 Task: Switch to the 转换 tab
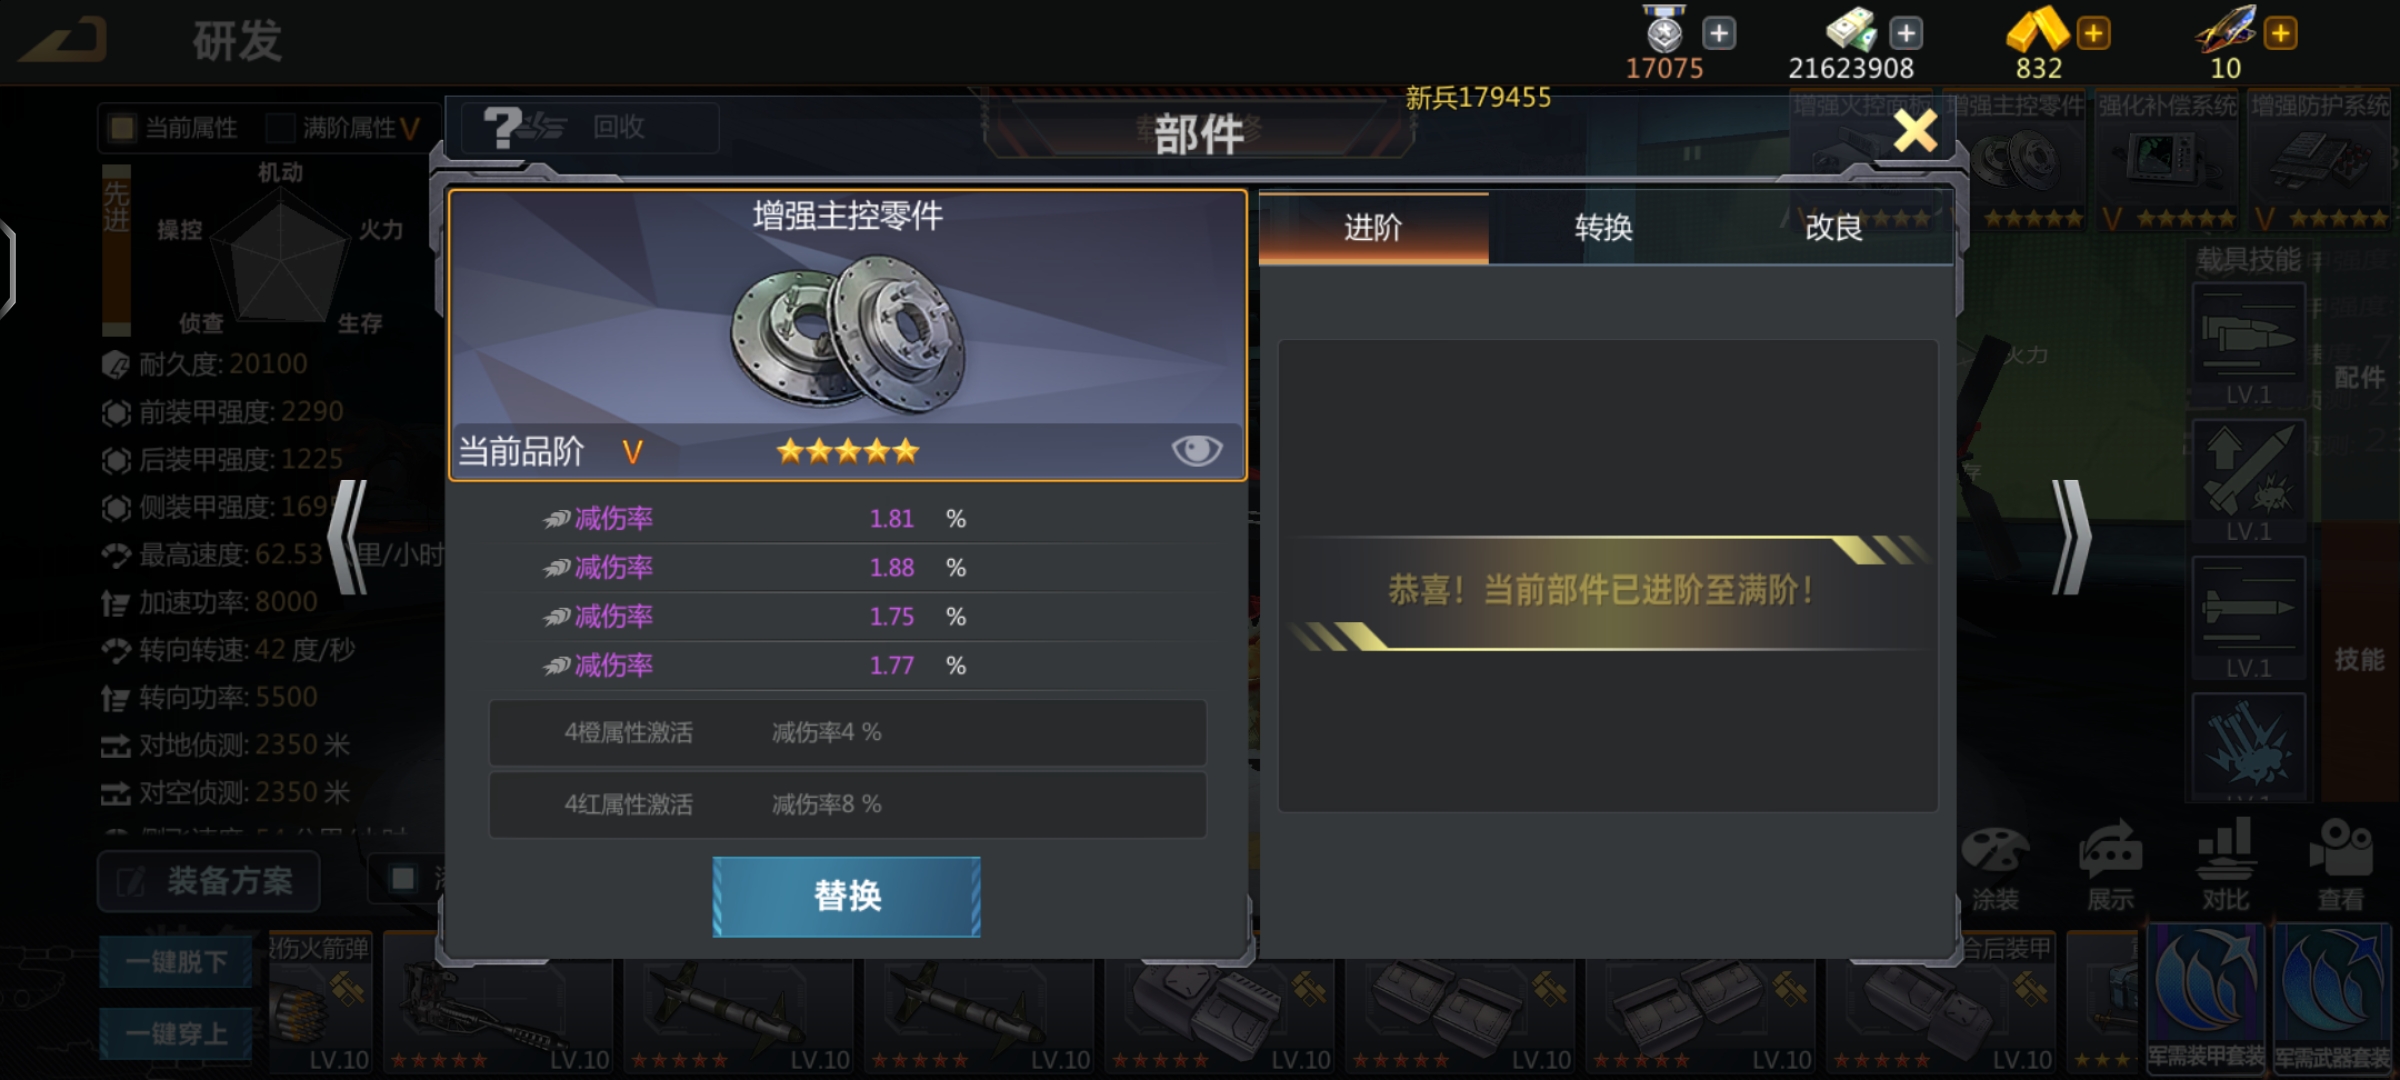point(1603,228)
